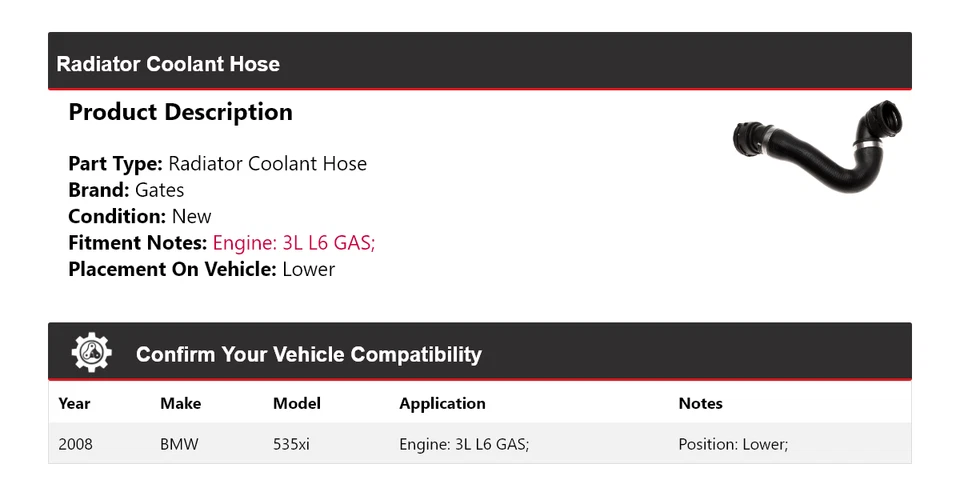Select the BMW make cell
Image resolution: width=960 pixels, height=496 pixels.
179,443
